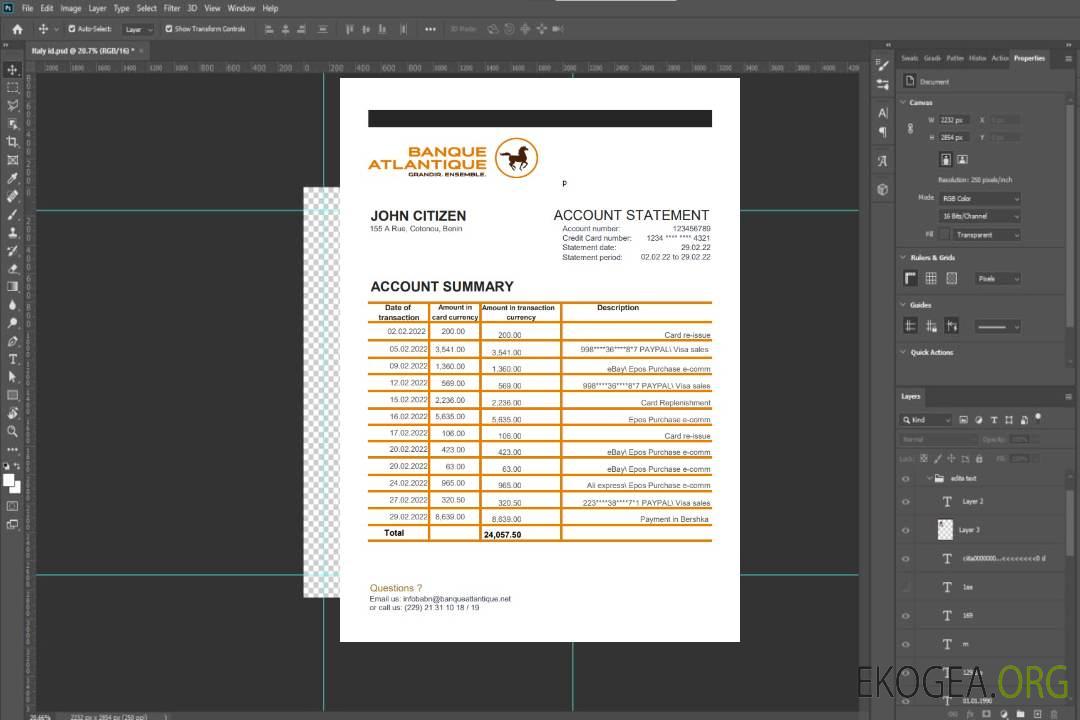Open the Filter menu
This screenshot has height=720, width=1080.
[x=172, y=8]
